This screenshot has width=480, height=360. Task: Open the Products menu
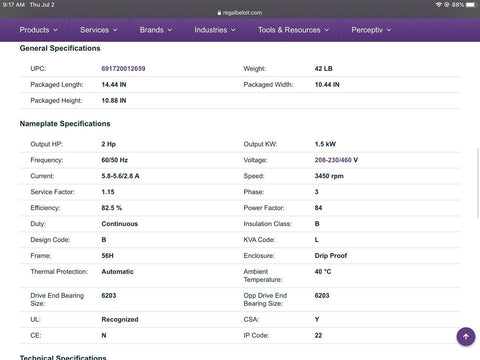[x=38, y=30]
